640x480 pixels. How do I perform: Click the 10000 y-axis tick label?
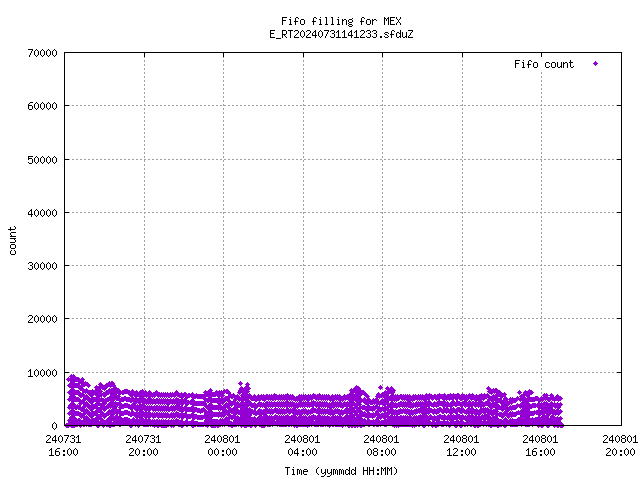pos(42,373)
